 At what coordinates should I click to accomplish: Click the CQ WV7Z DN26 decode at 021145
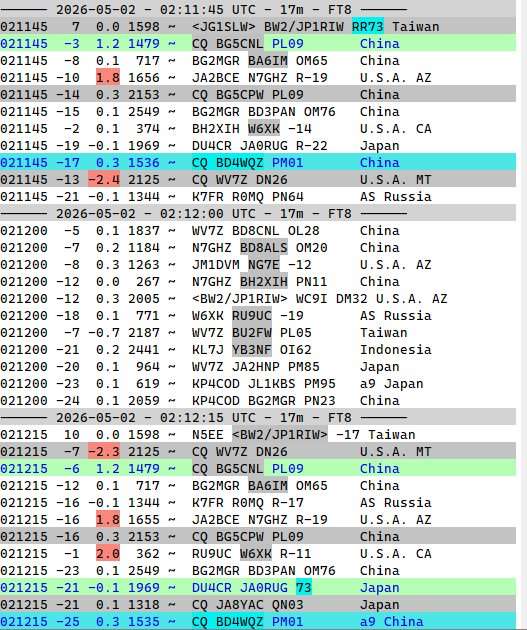(x=258, y=180)
